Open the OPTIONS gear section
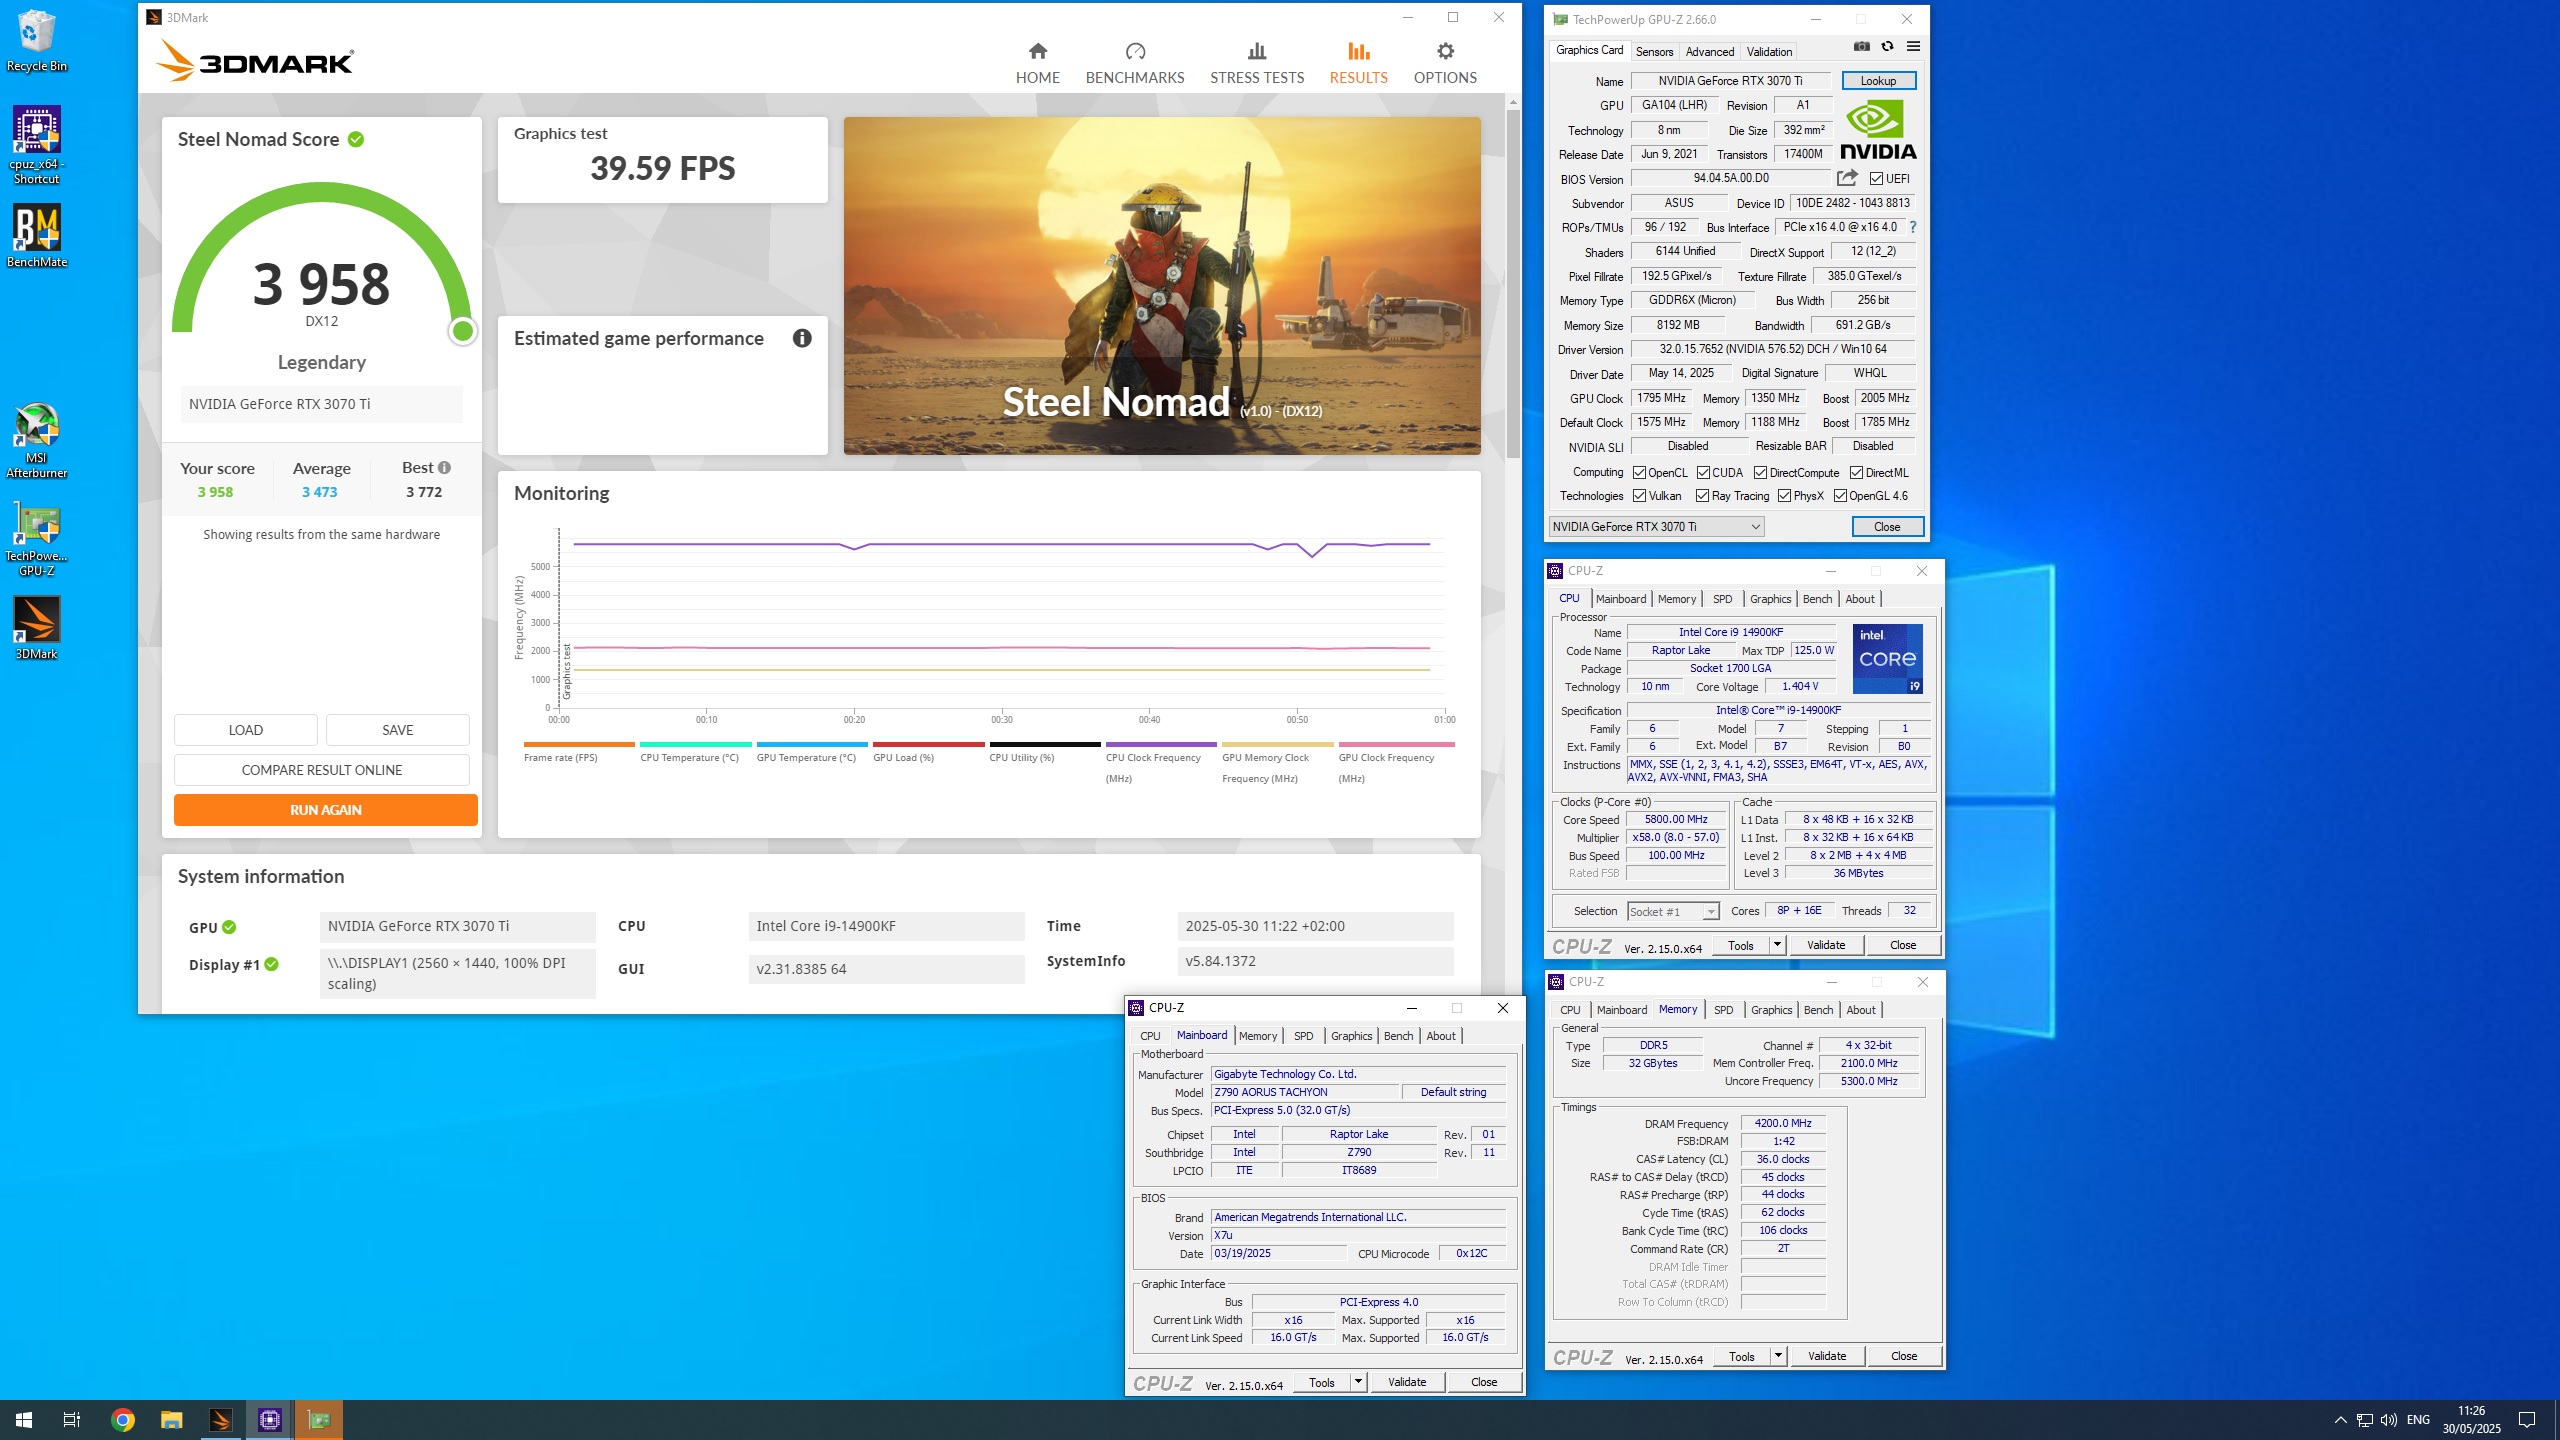2560x1440 pixels. click(1444, 63)
